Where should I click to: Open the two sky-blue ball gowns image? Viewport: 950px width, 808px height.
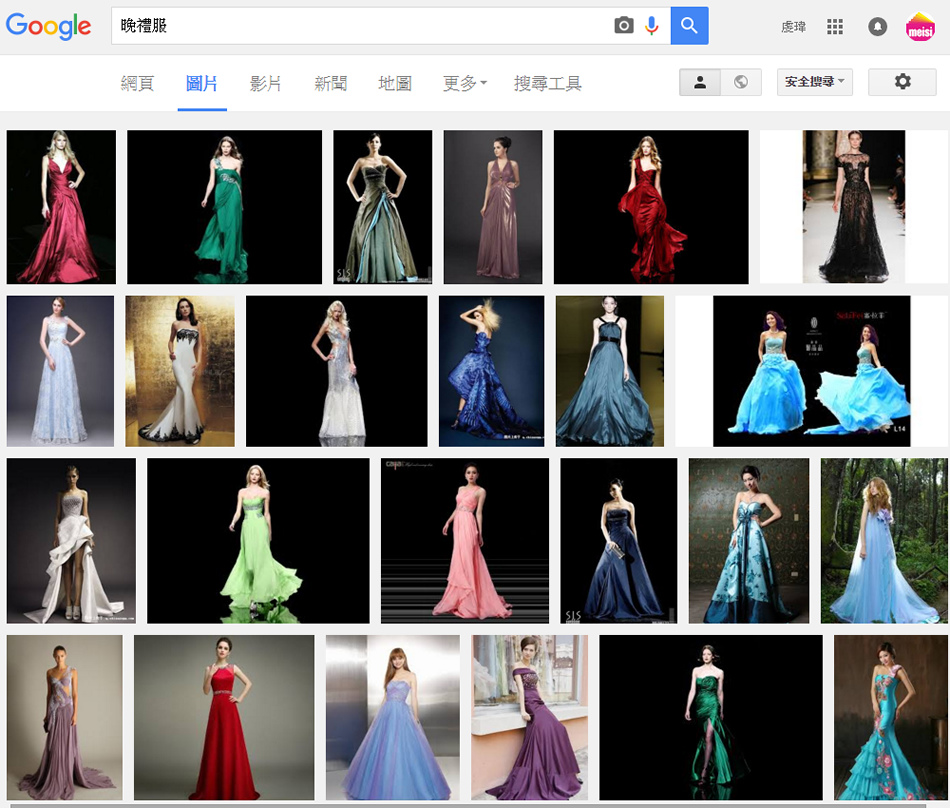[811, 371]
